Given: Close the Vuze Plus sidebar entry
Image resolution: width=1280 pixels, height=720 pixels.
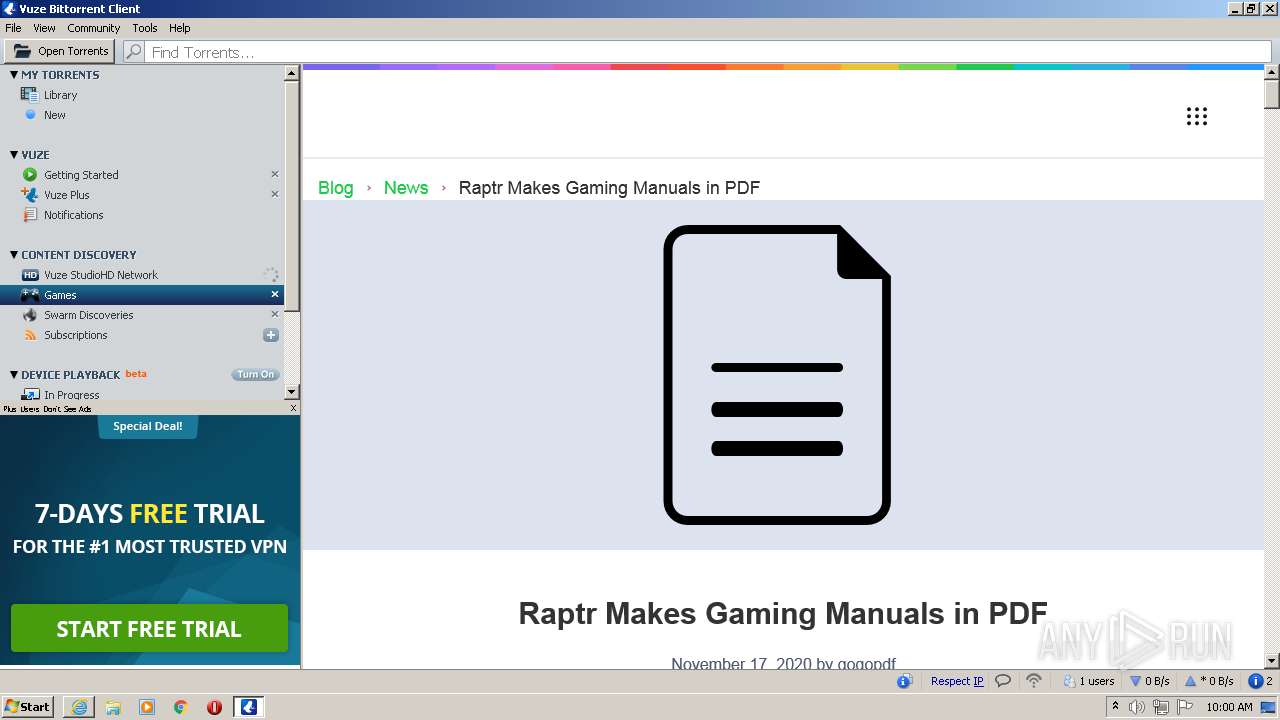Looking at the screenshot, I should (275, 194).
